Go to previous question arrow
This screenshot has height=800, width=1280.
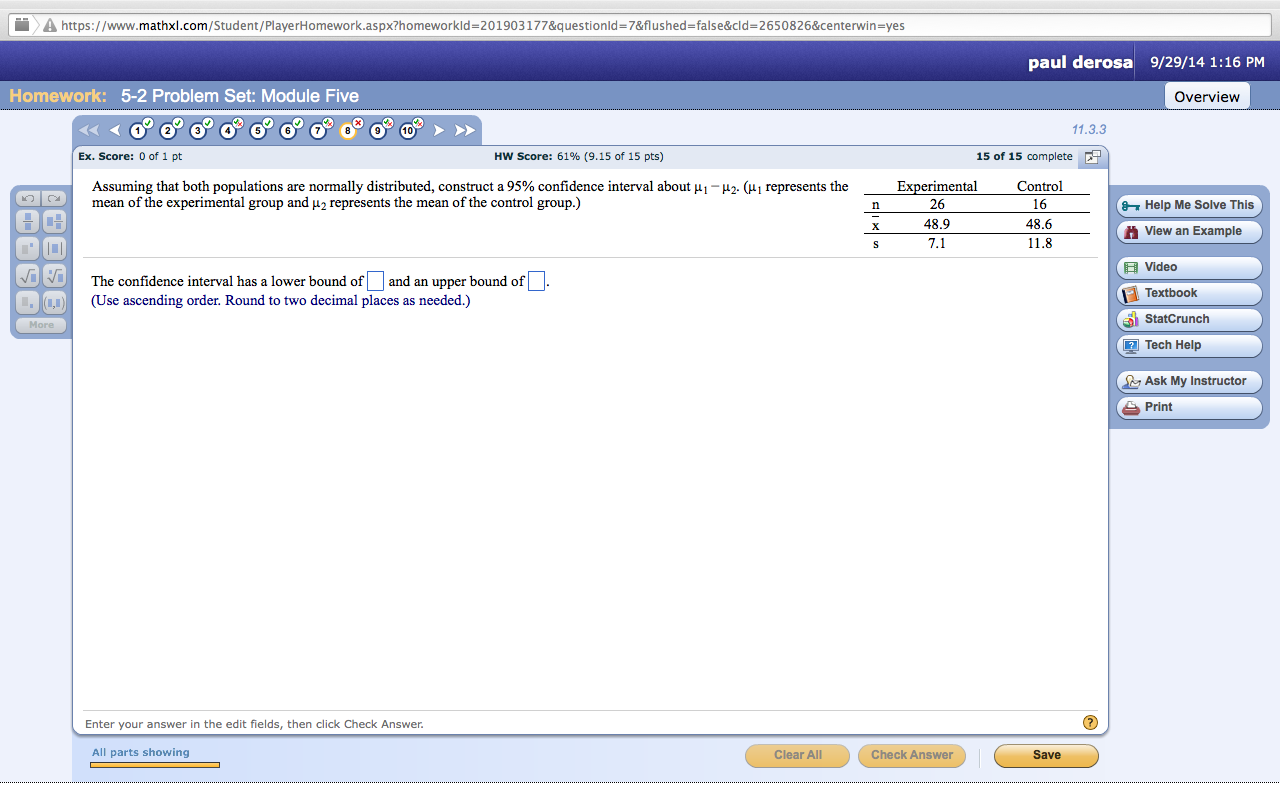coord(114,131)
